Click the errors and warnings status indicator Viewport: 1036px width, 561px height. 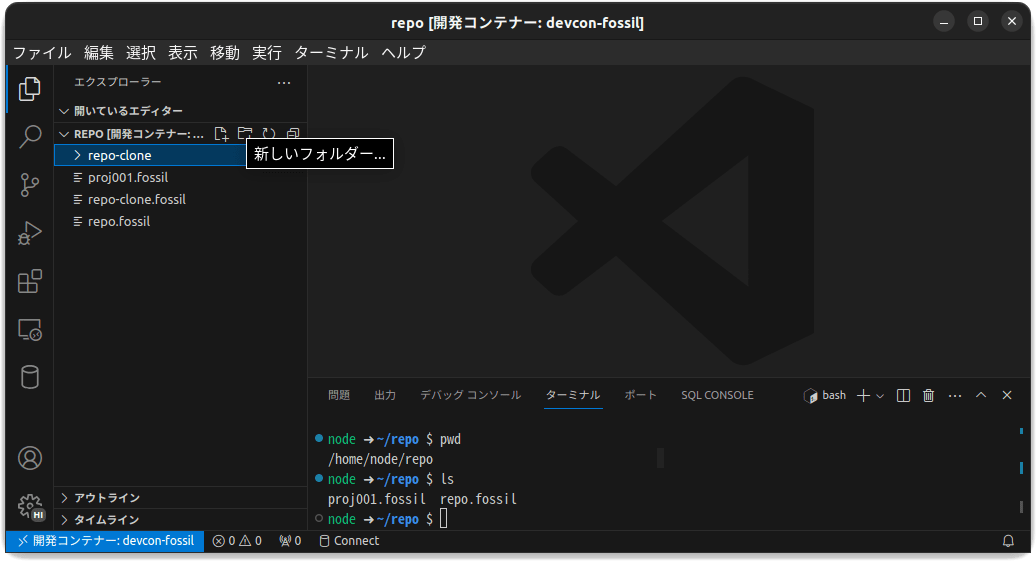coord(237,541)
